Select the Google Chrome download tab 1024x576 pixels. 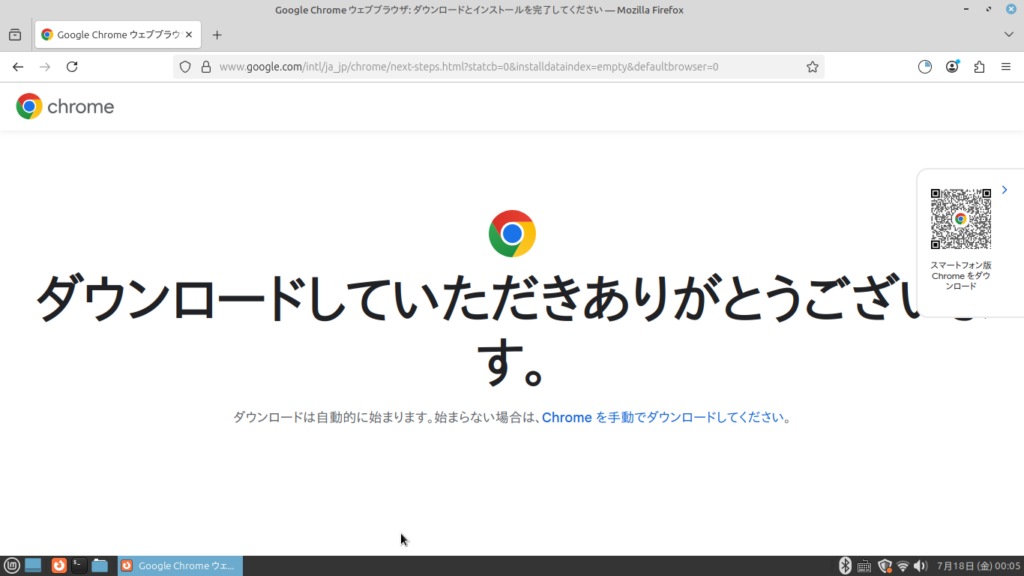pyautogui.click(x=110, y=34)
